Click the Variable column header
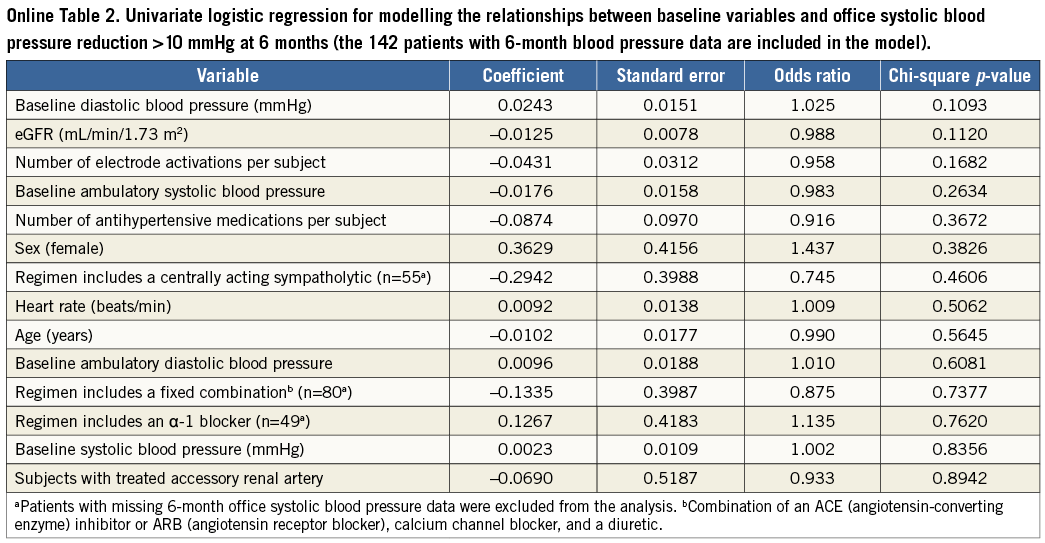 (x=227, y=76)
